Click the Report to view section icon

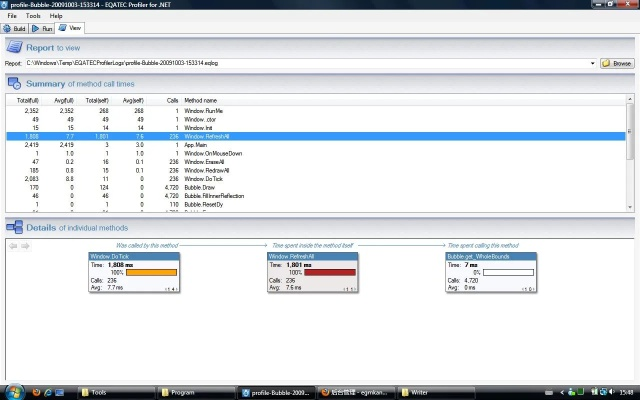(x=14, y=47)
